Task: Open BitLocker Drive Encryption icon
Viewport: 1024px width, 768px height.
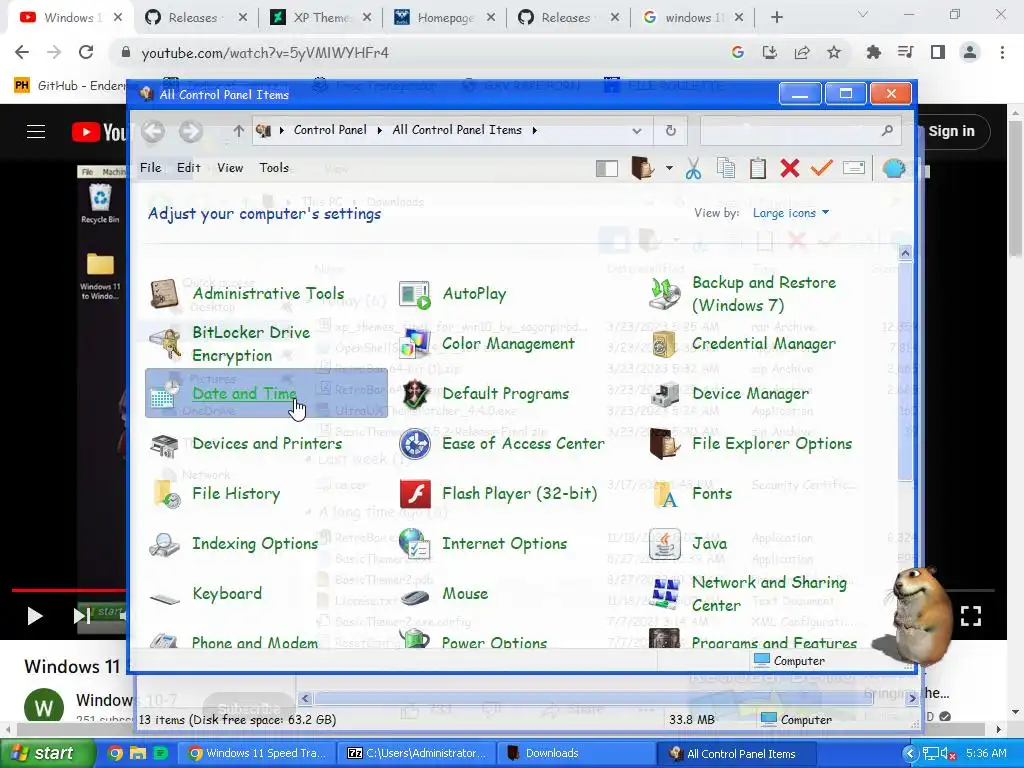Action: point(164,344)
